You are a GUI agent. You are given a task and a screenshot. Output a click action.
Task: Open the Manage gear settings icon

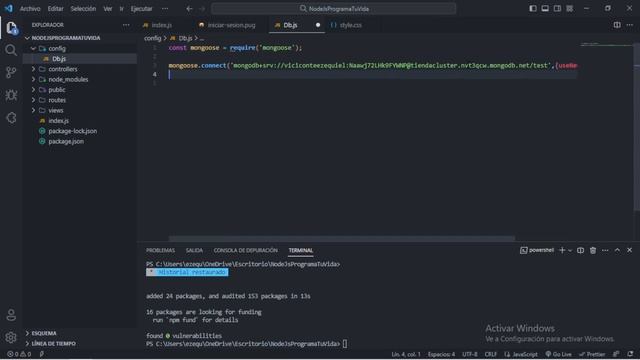click(11, 337)
